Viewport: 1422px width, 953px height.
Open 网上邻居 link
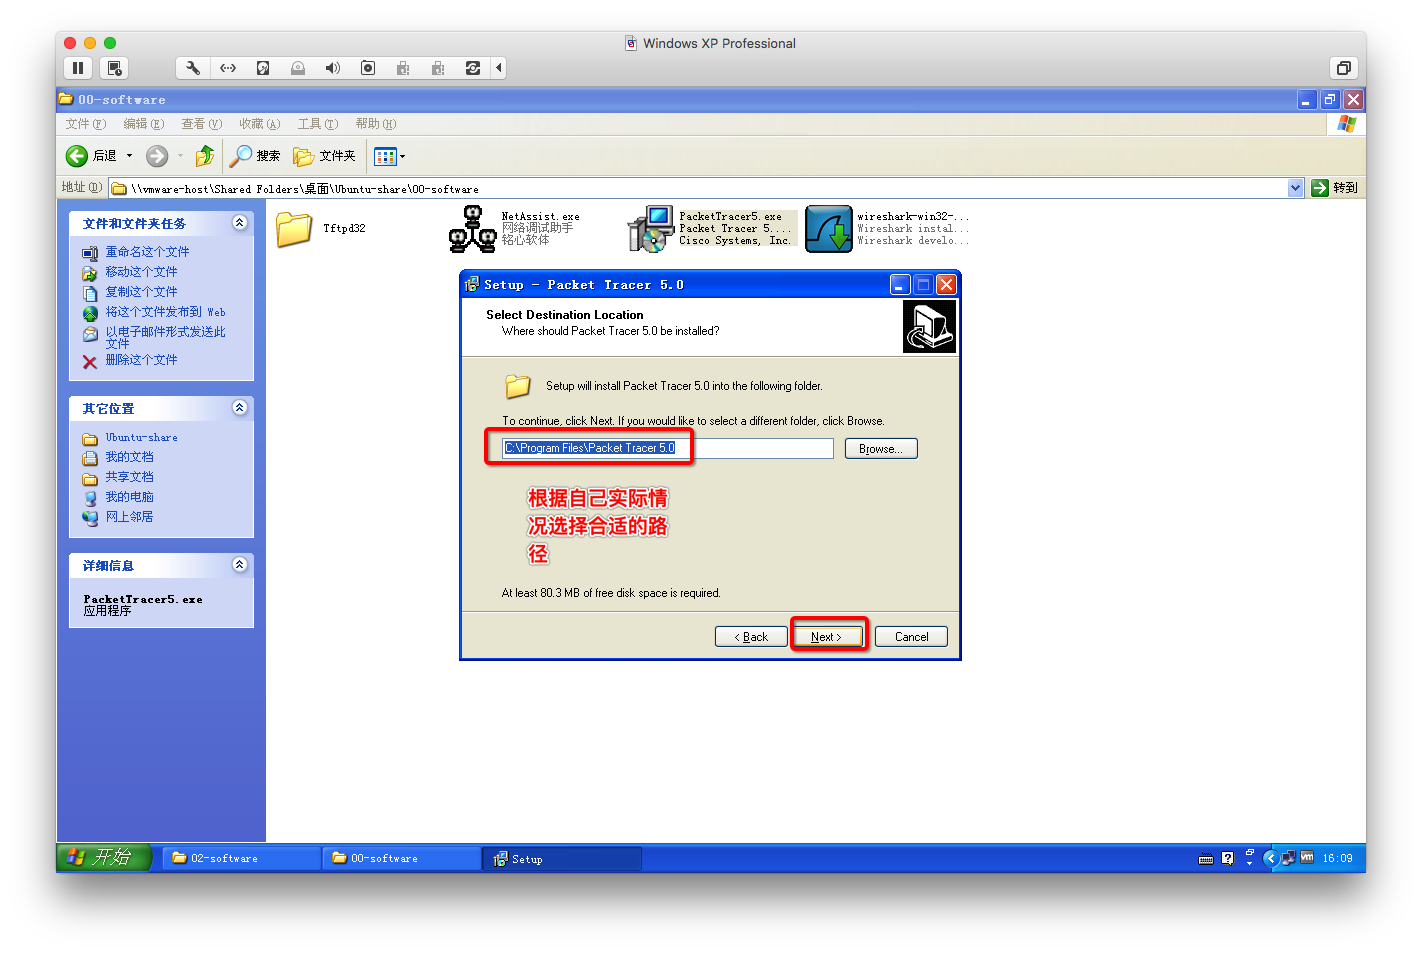[x=129, y=517]
